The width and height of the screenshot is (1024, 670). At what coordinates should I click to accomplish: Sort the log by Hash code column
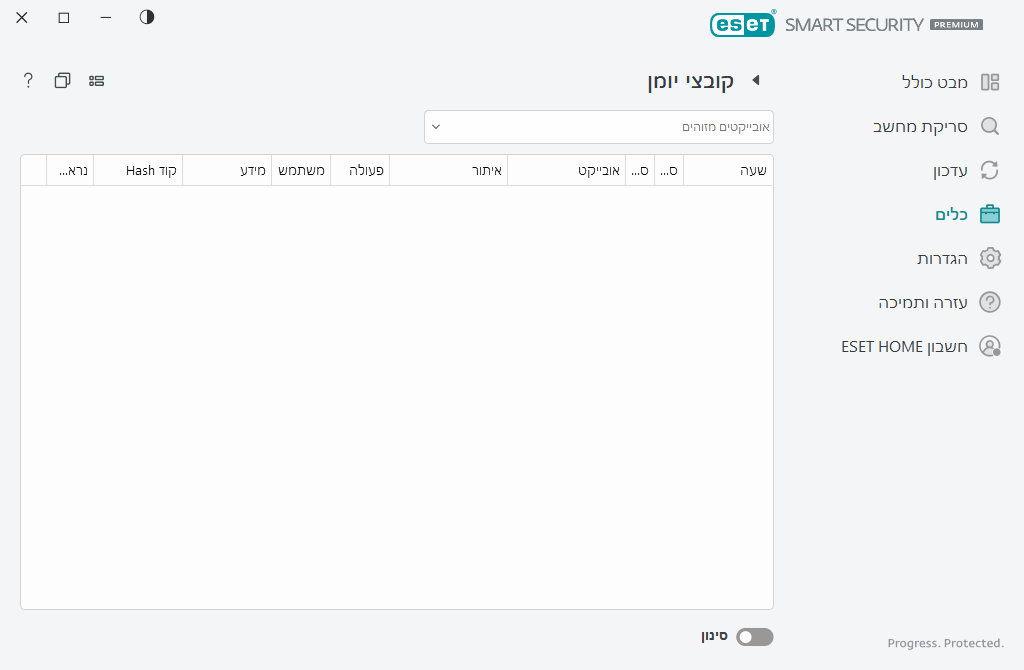click(138, 171)
